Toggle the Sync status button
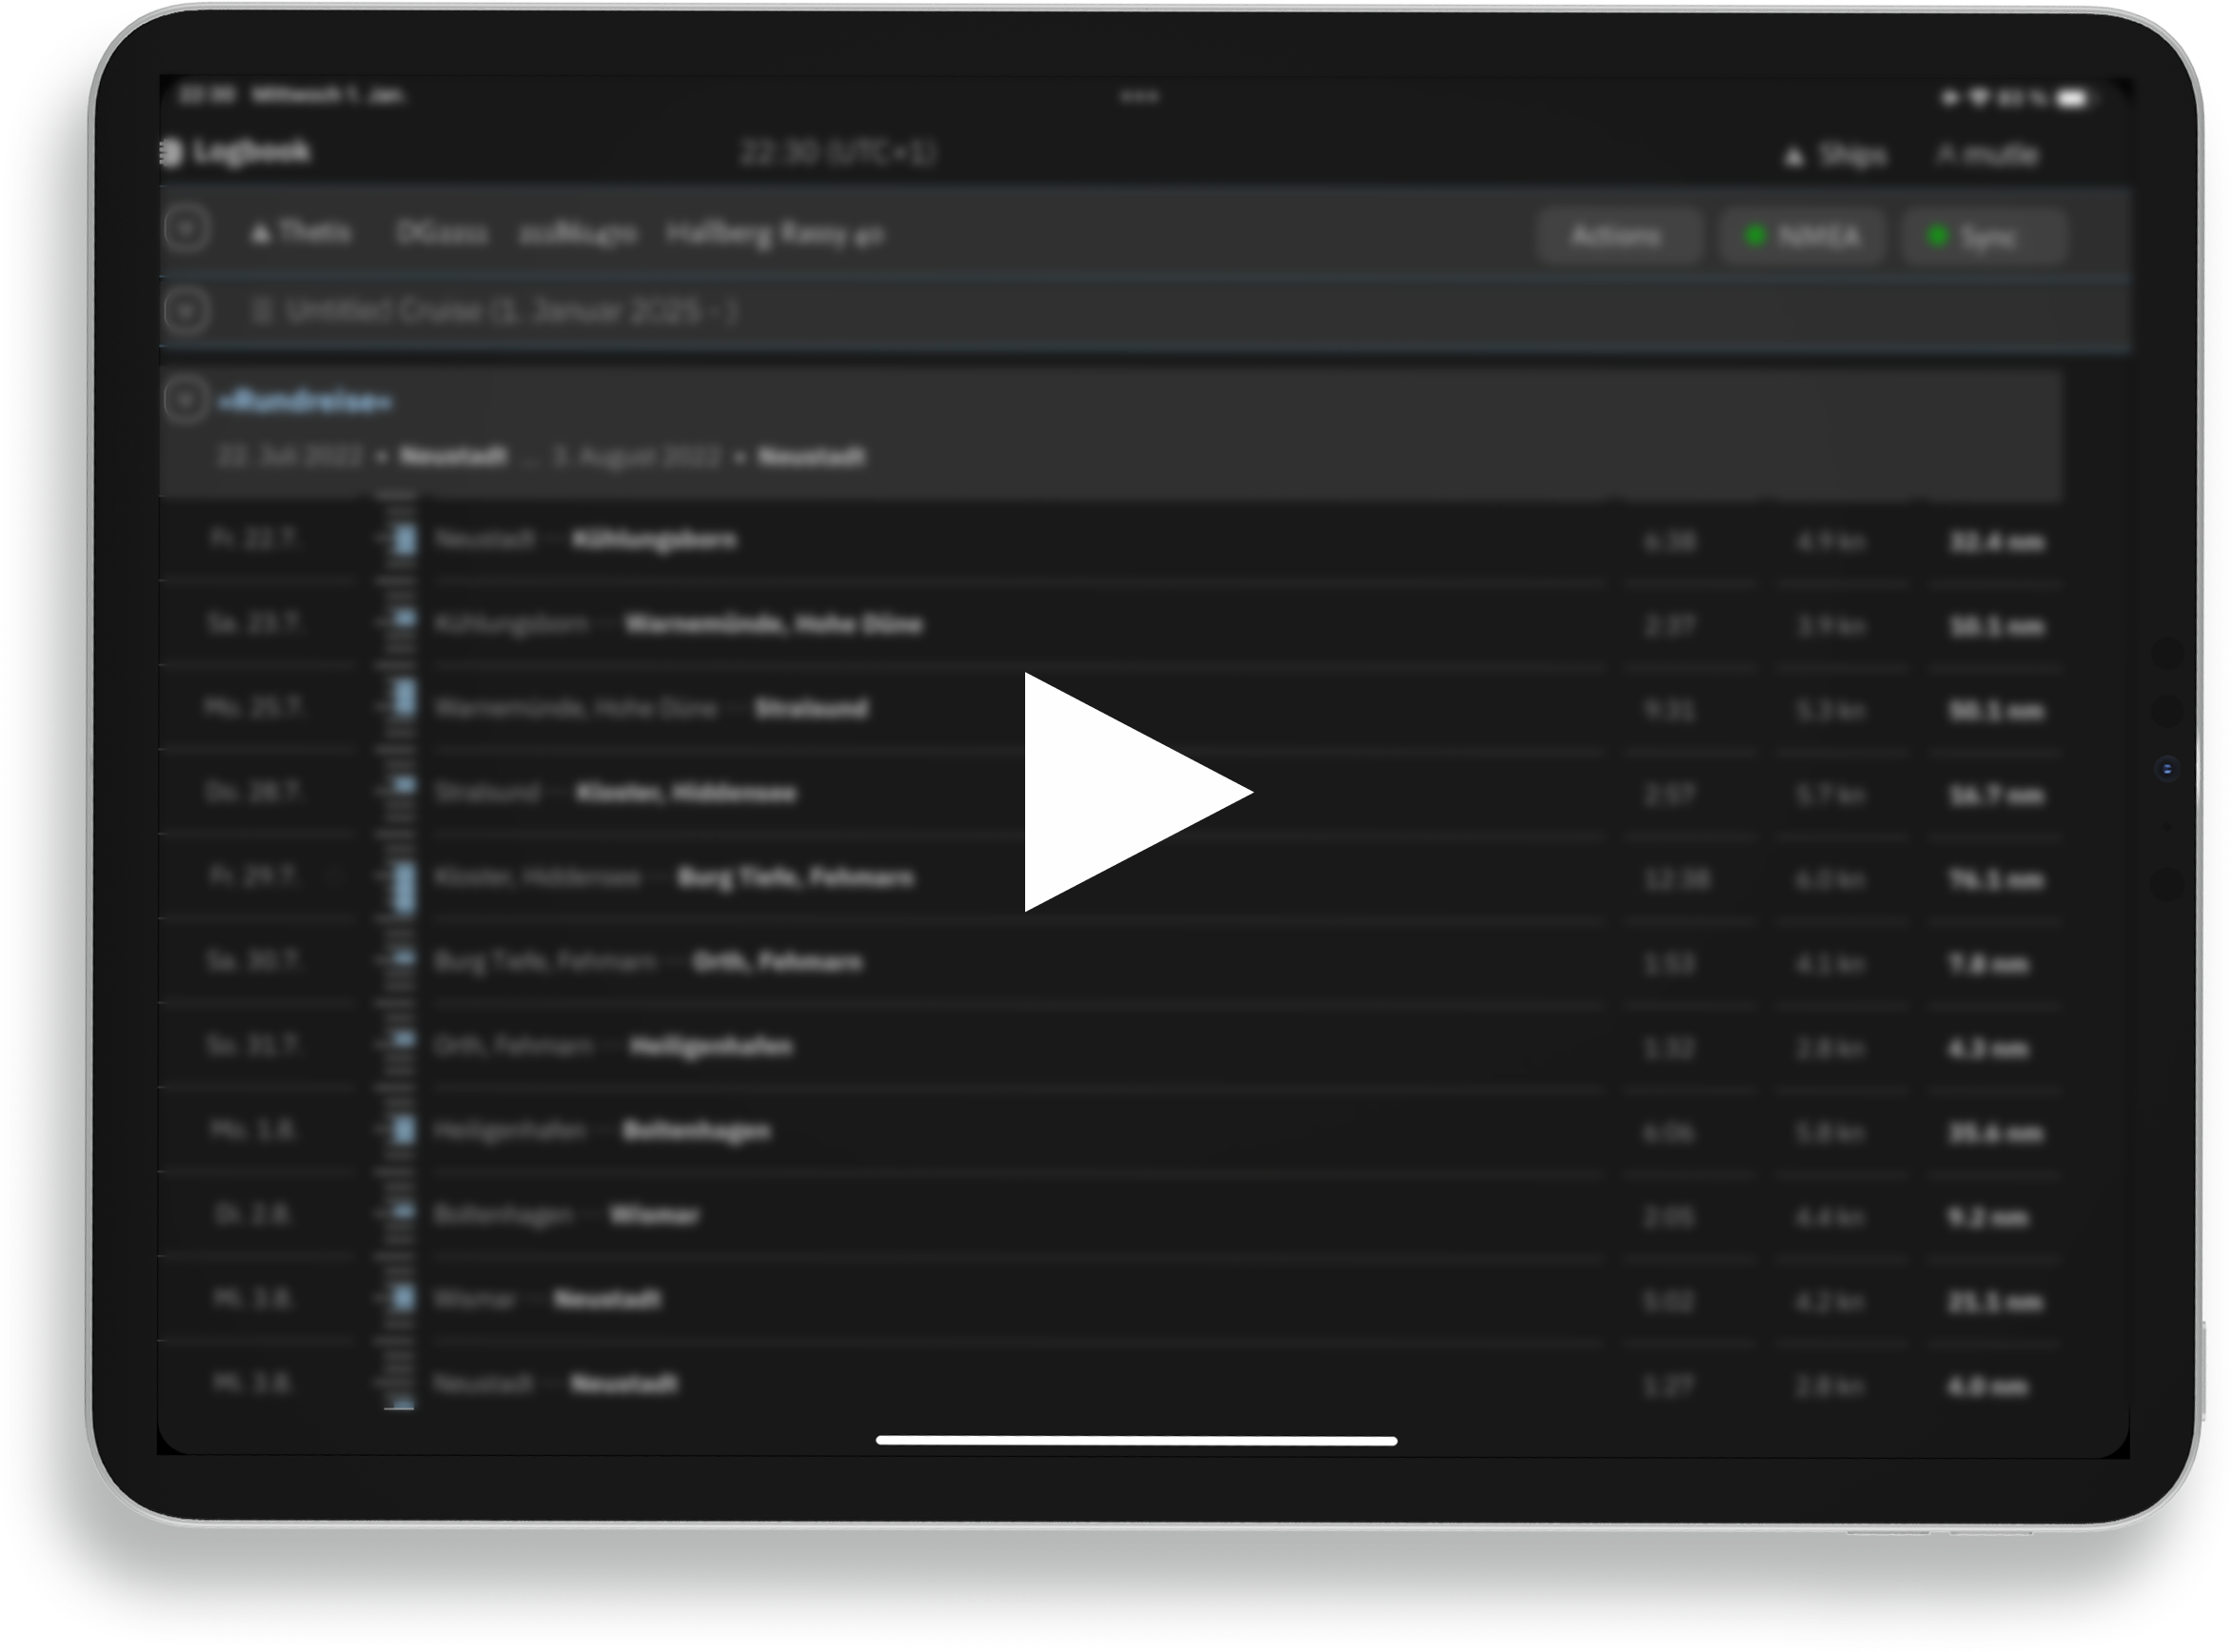The width and height of the screenshot is (2233, 1652). point(1983,237)
